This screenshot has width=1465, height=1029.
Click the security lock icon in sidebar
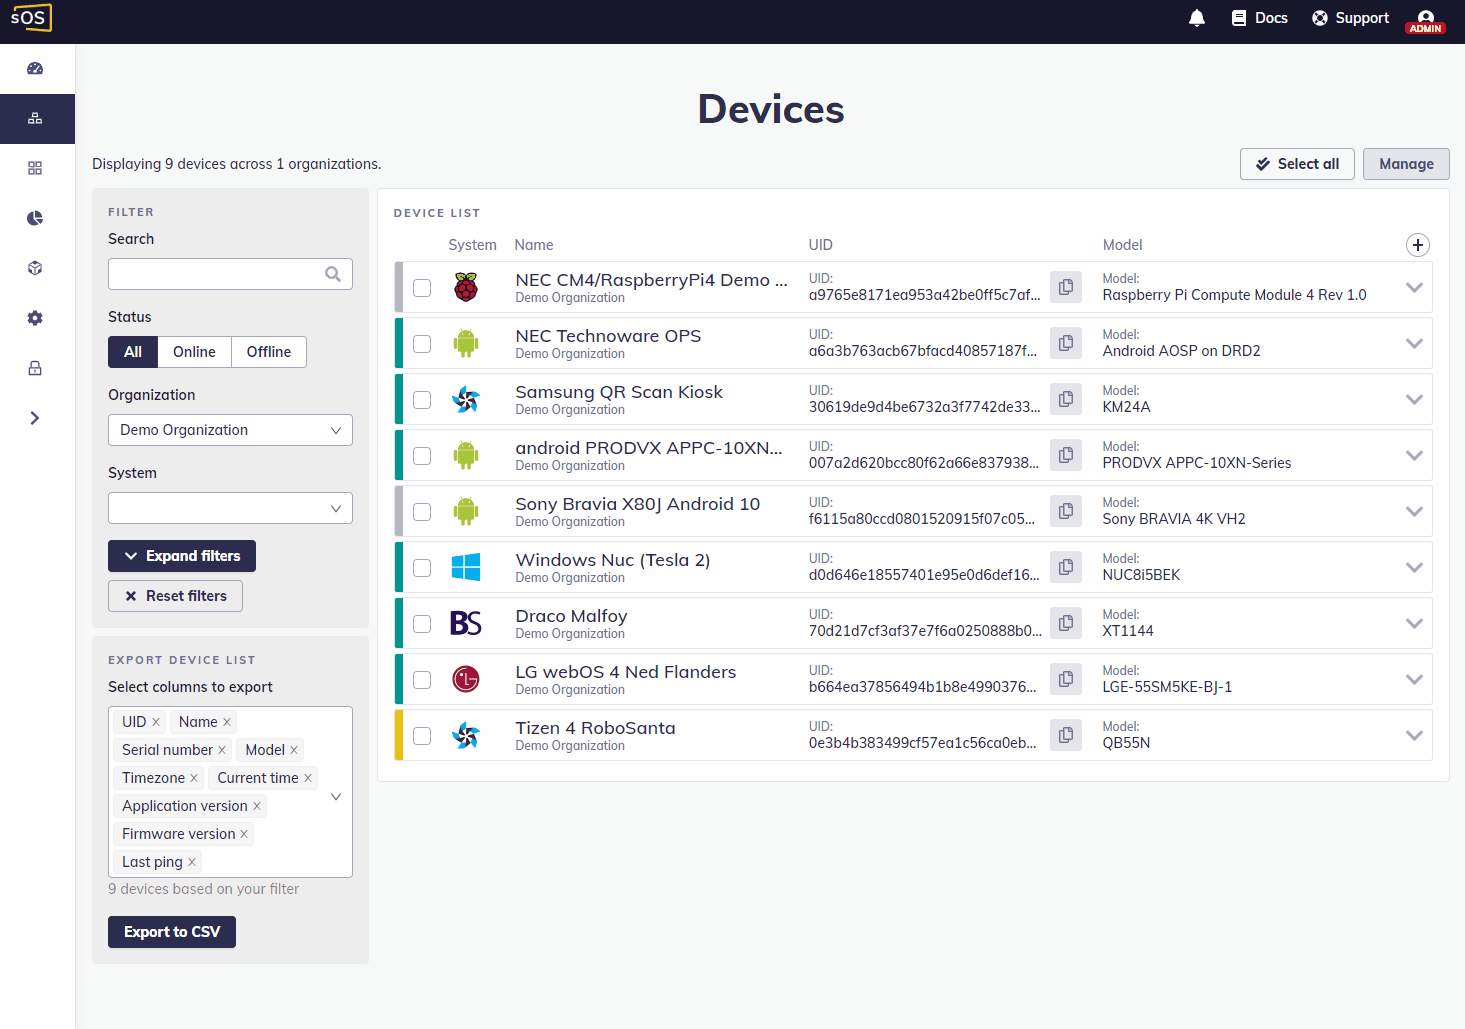point(35,368)
